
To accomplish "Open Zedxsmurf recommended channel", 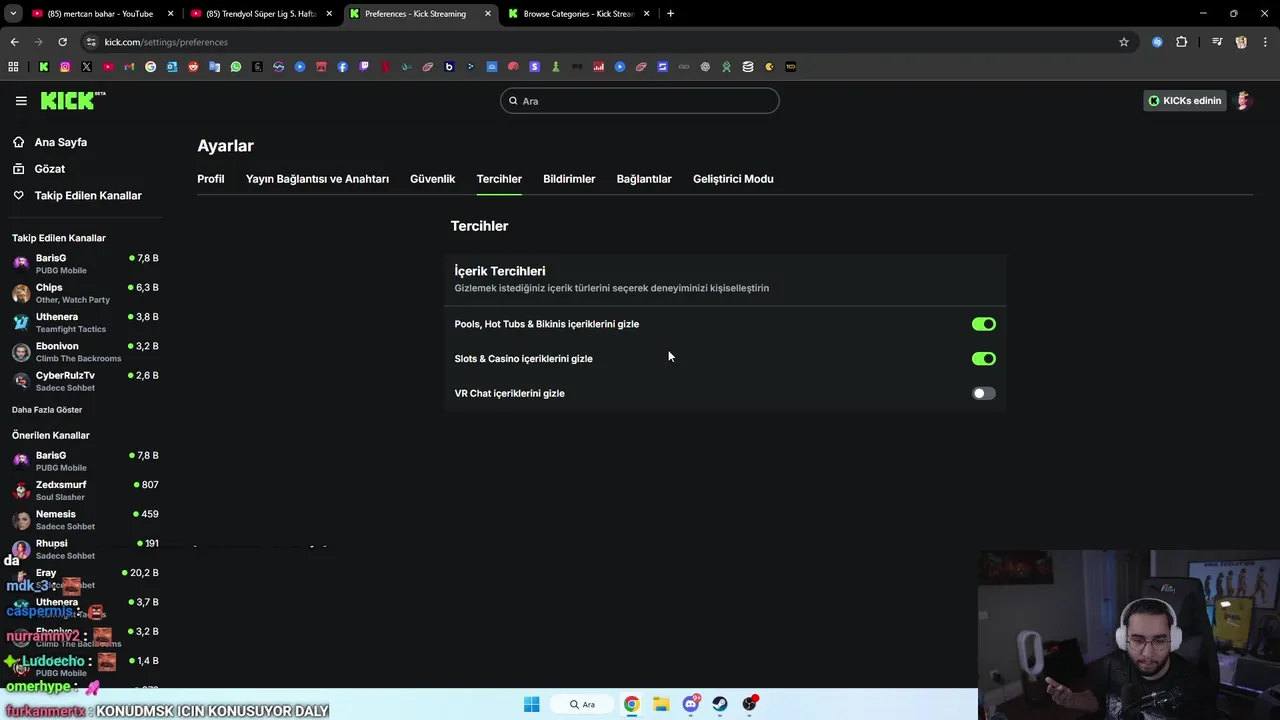I will [x=85, y=490].
